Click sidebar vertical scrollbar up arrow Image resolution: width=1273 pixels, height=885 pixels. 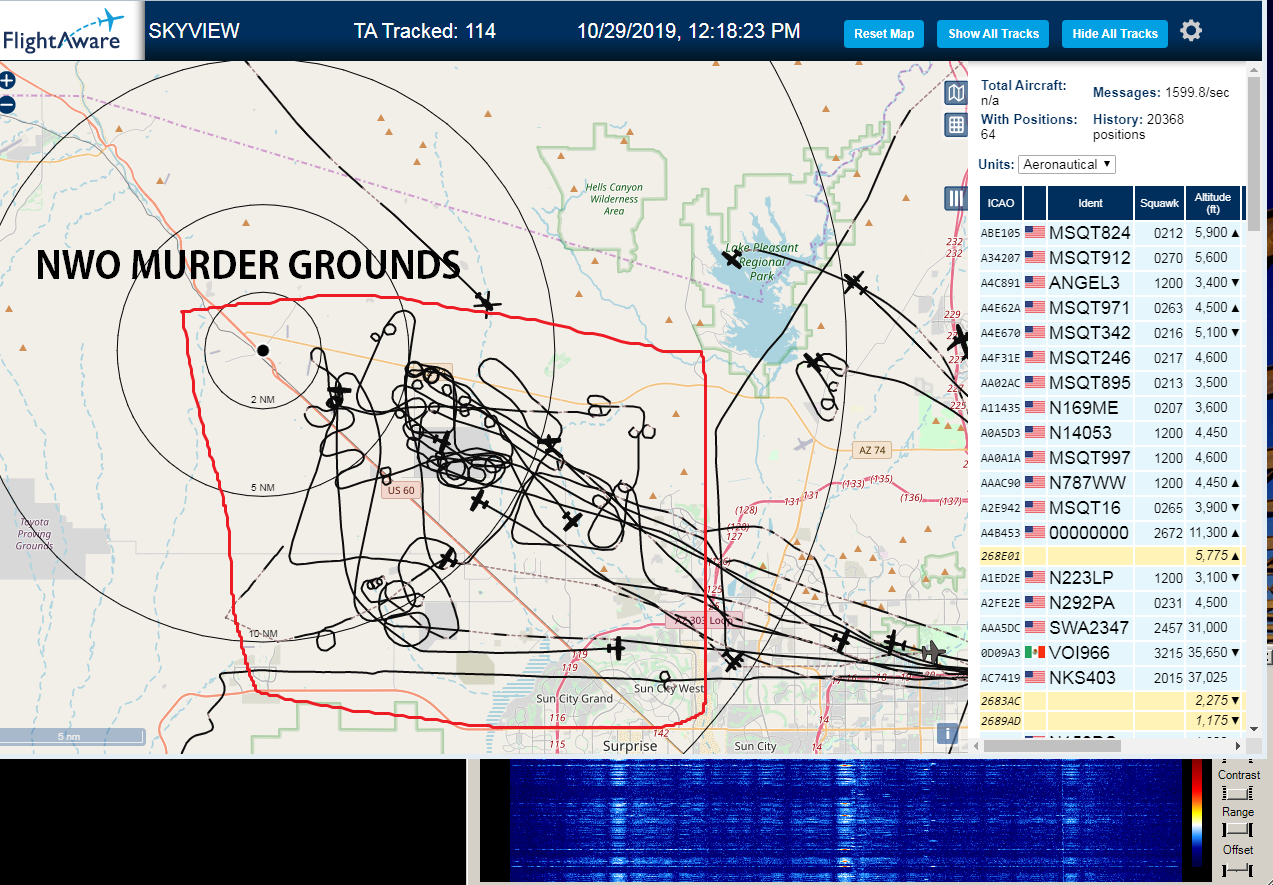point(1254,70)
